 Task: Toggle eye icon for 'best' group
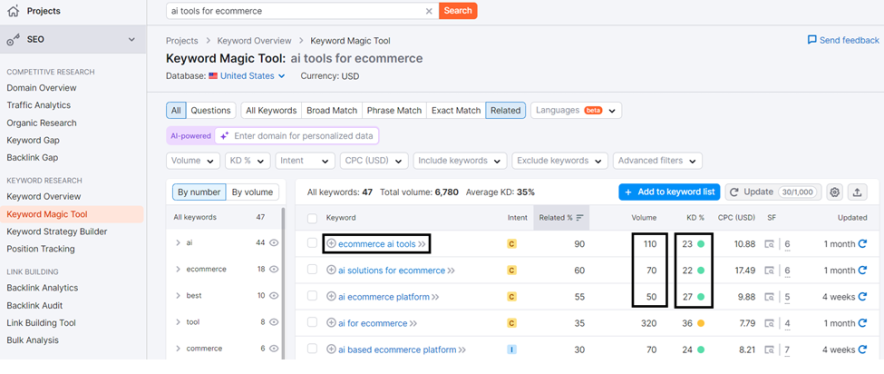point(274,296)
